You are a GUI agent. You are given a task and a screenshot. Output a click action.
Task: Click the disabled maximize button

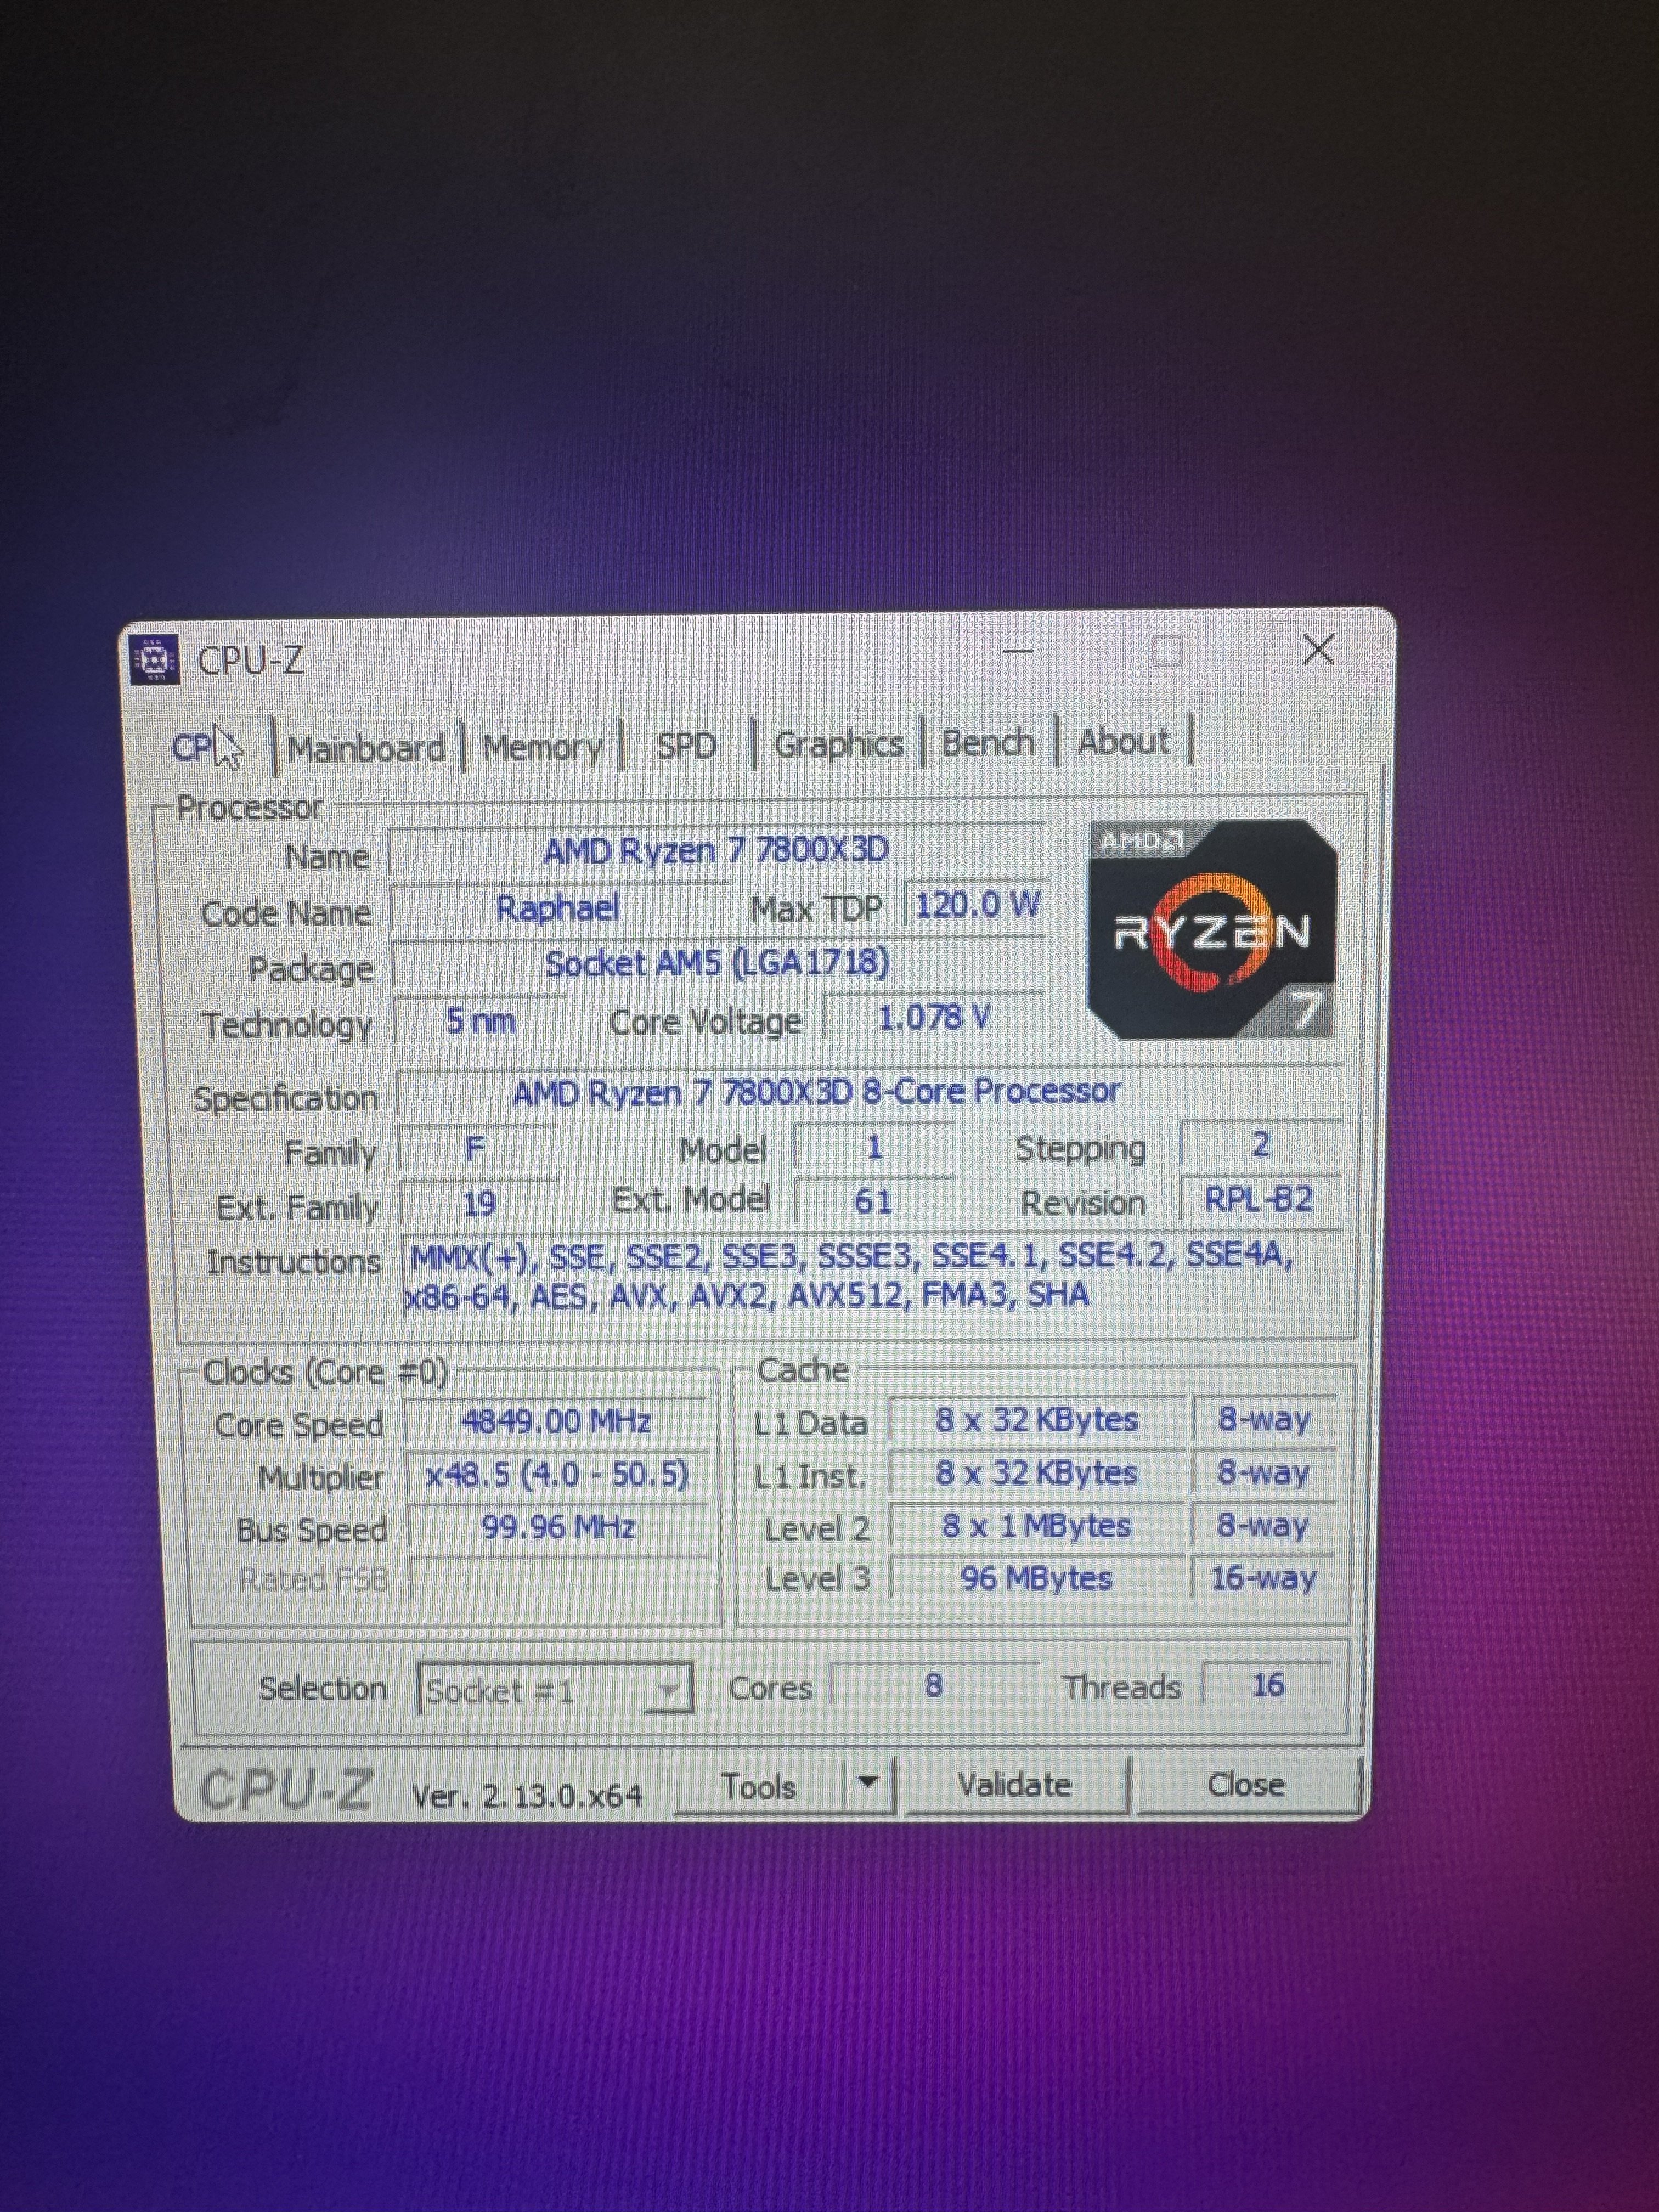coord(1166,652)
